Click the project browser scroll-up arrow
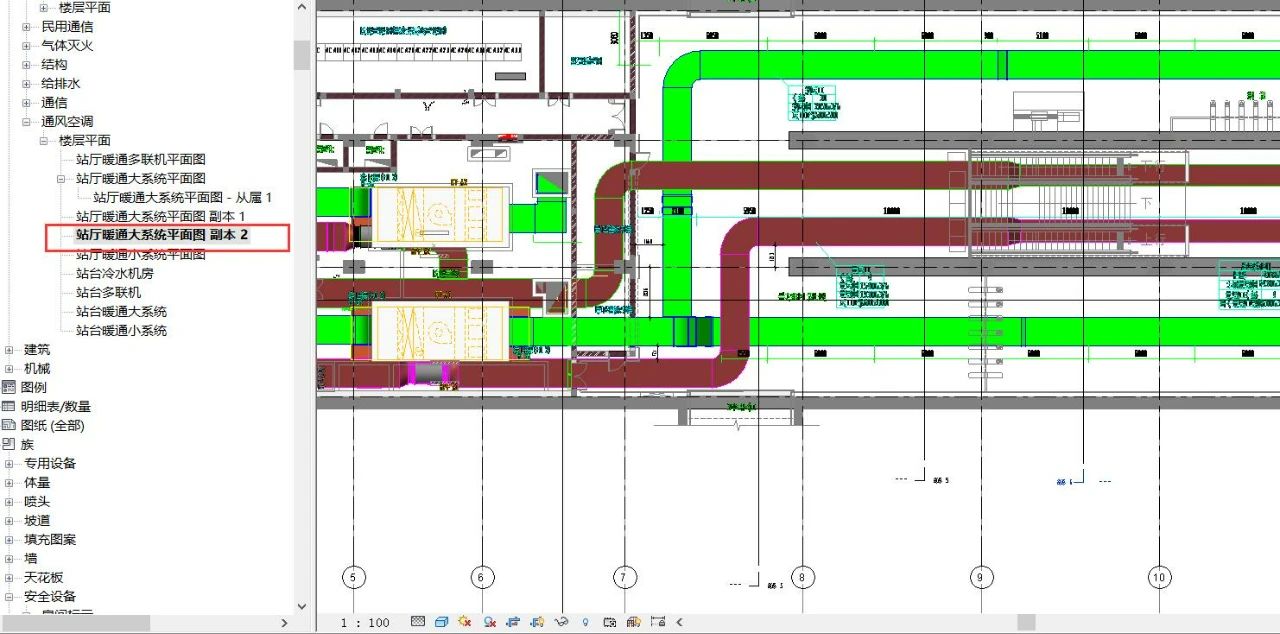Viewport: 1280px width, 634px height. click(x=302, y=7)
